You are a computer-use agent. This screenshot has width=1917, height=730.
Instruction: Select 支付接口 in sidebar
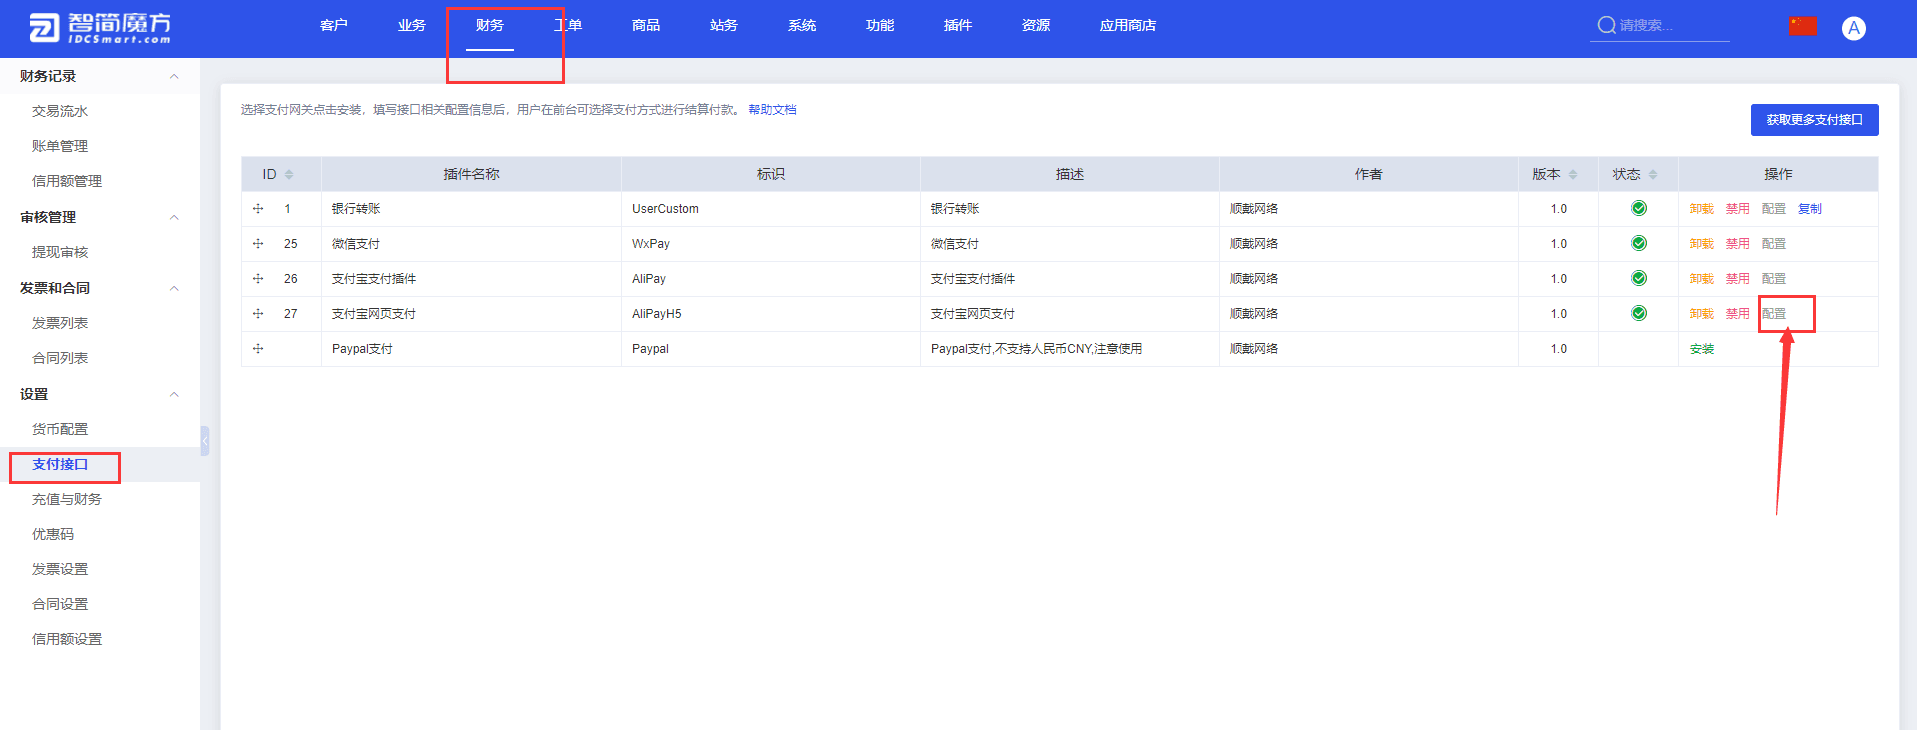(x=60, y=464)
